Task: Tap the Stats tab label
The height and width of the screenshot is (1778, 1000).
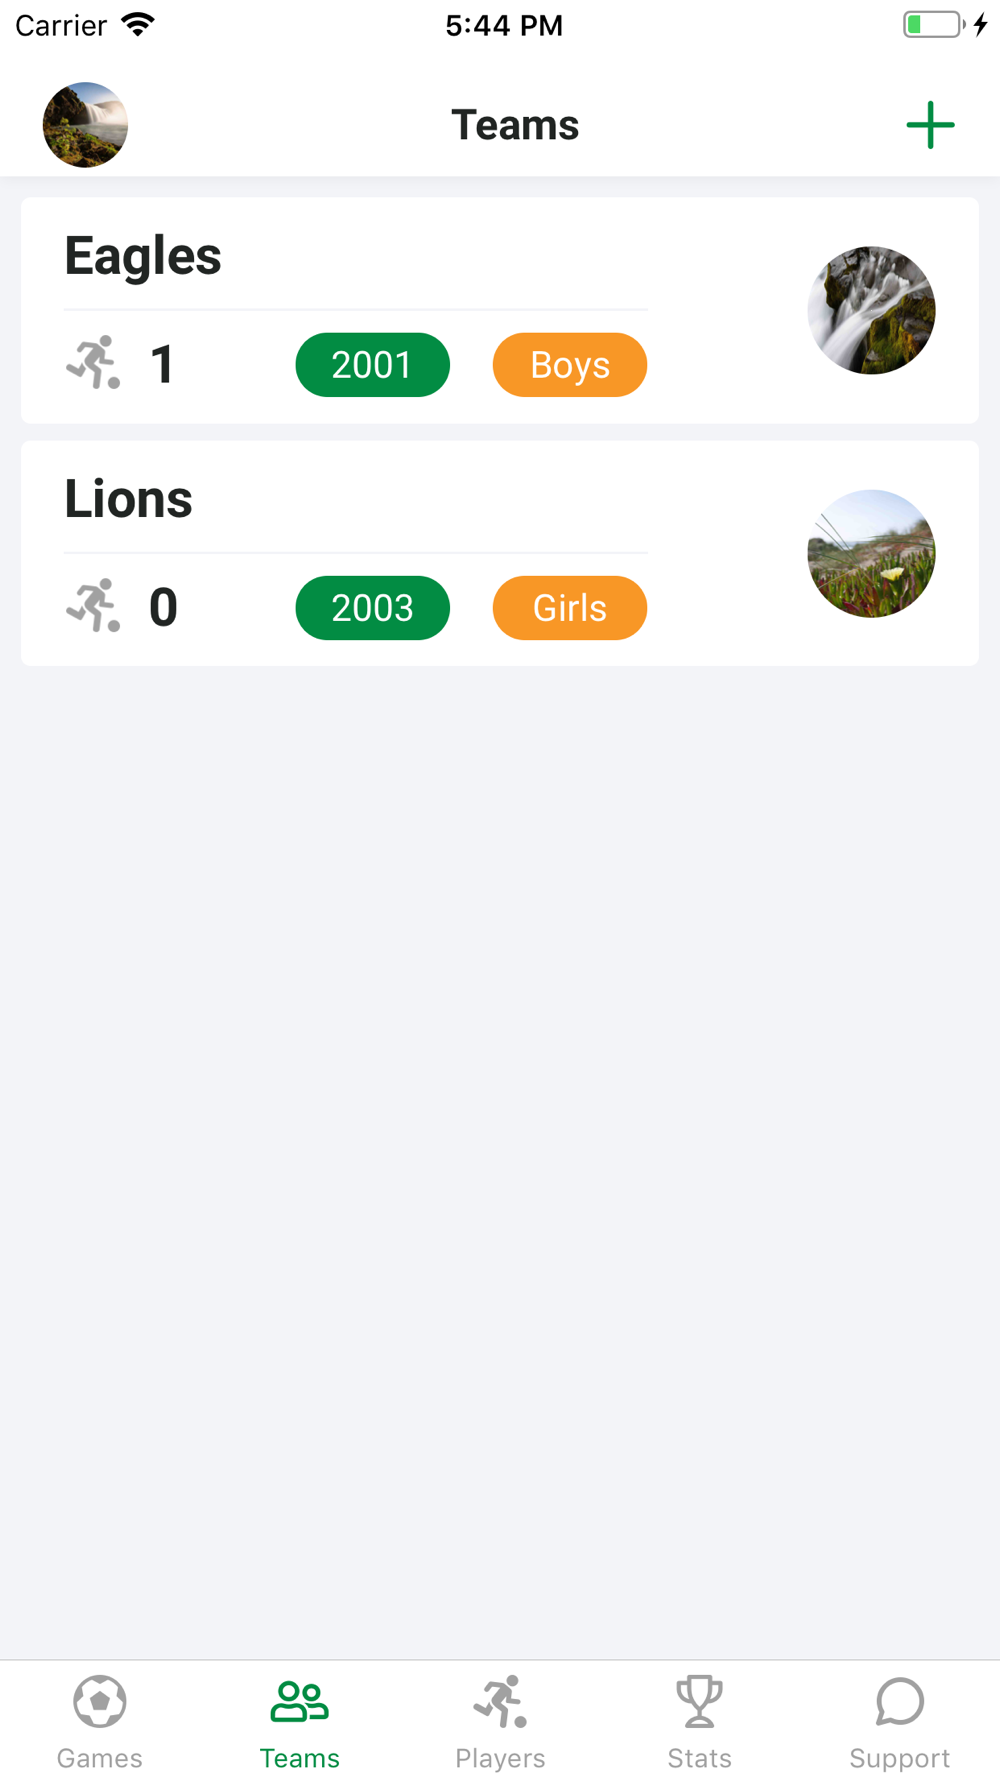Action: 699,1758
